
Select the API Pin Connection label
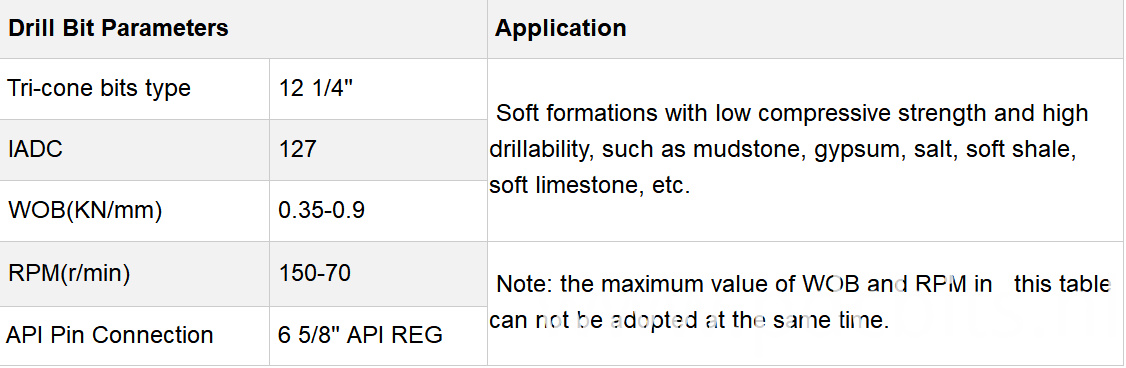click(x=110, y=335)
